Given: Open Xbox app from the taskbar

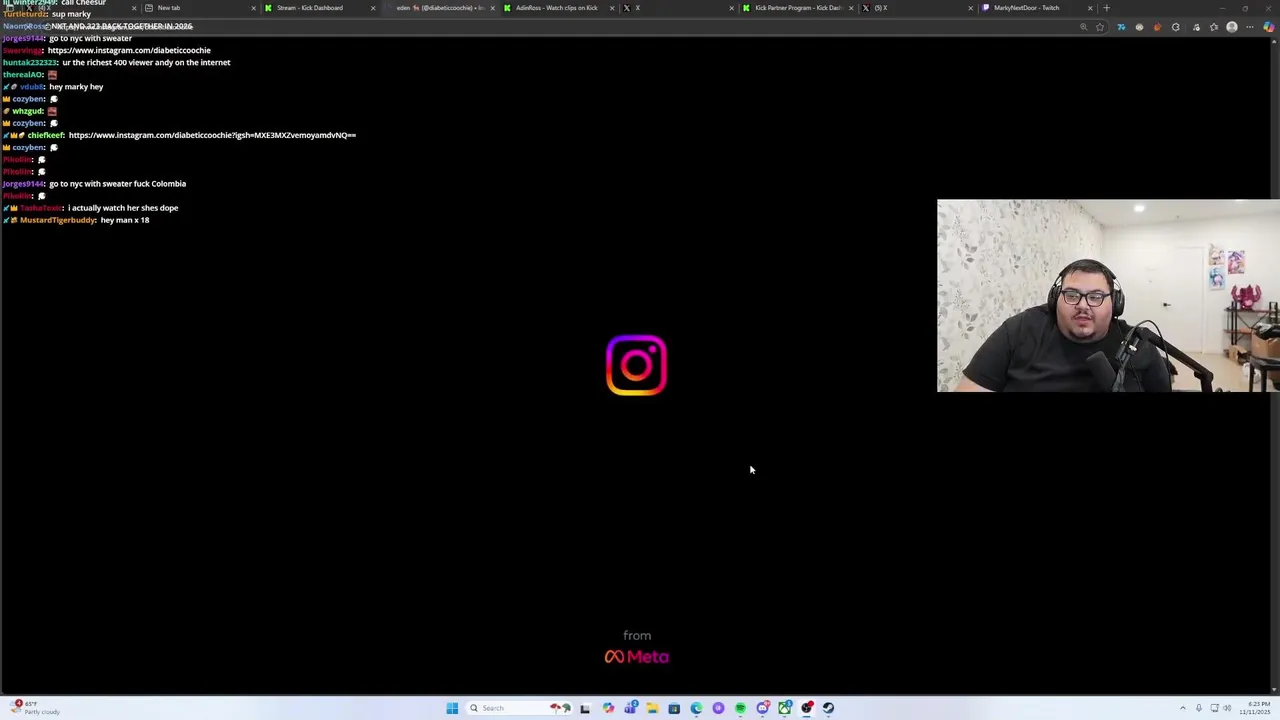Looking at the screenshot, I should pyautogui.click(x=785, y=708).
